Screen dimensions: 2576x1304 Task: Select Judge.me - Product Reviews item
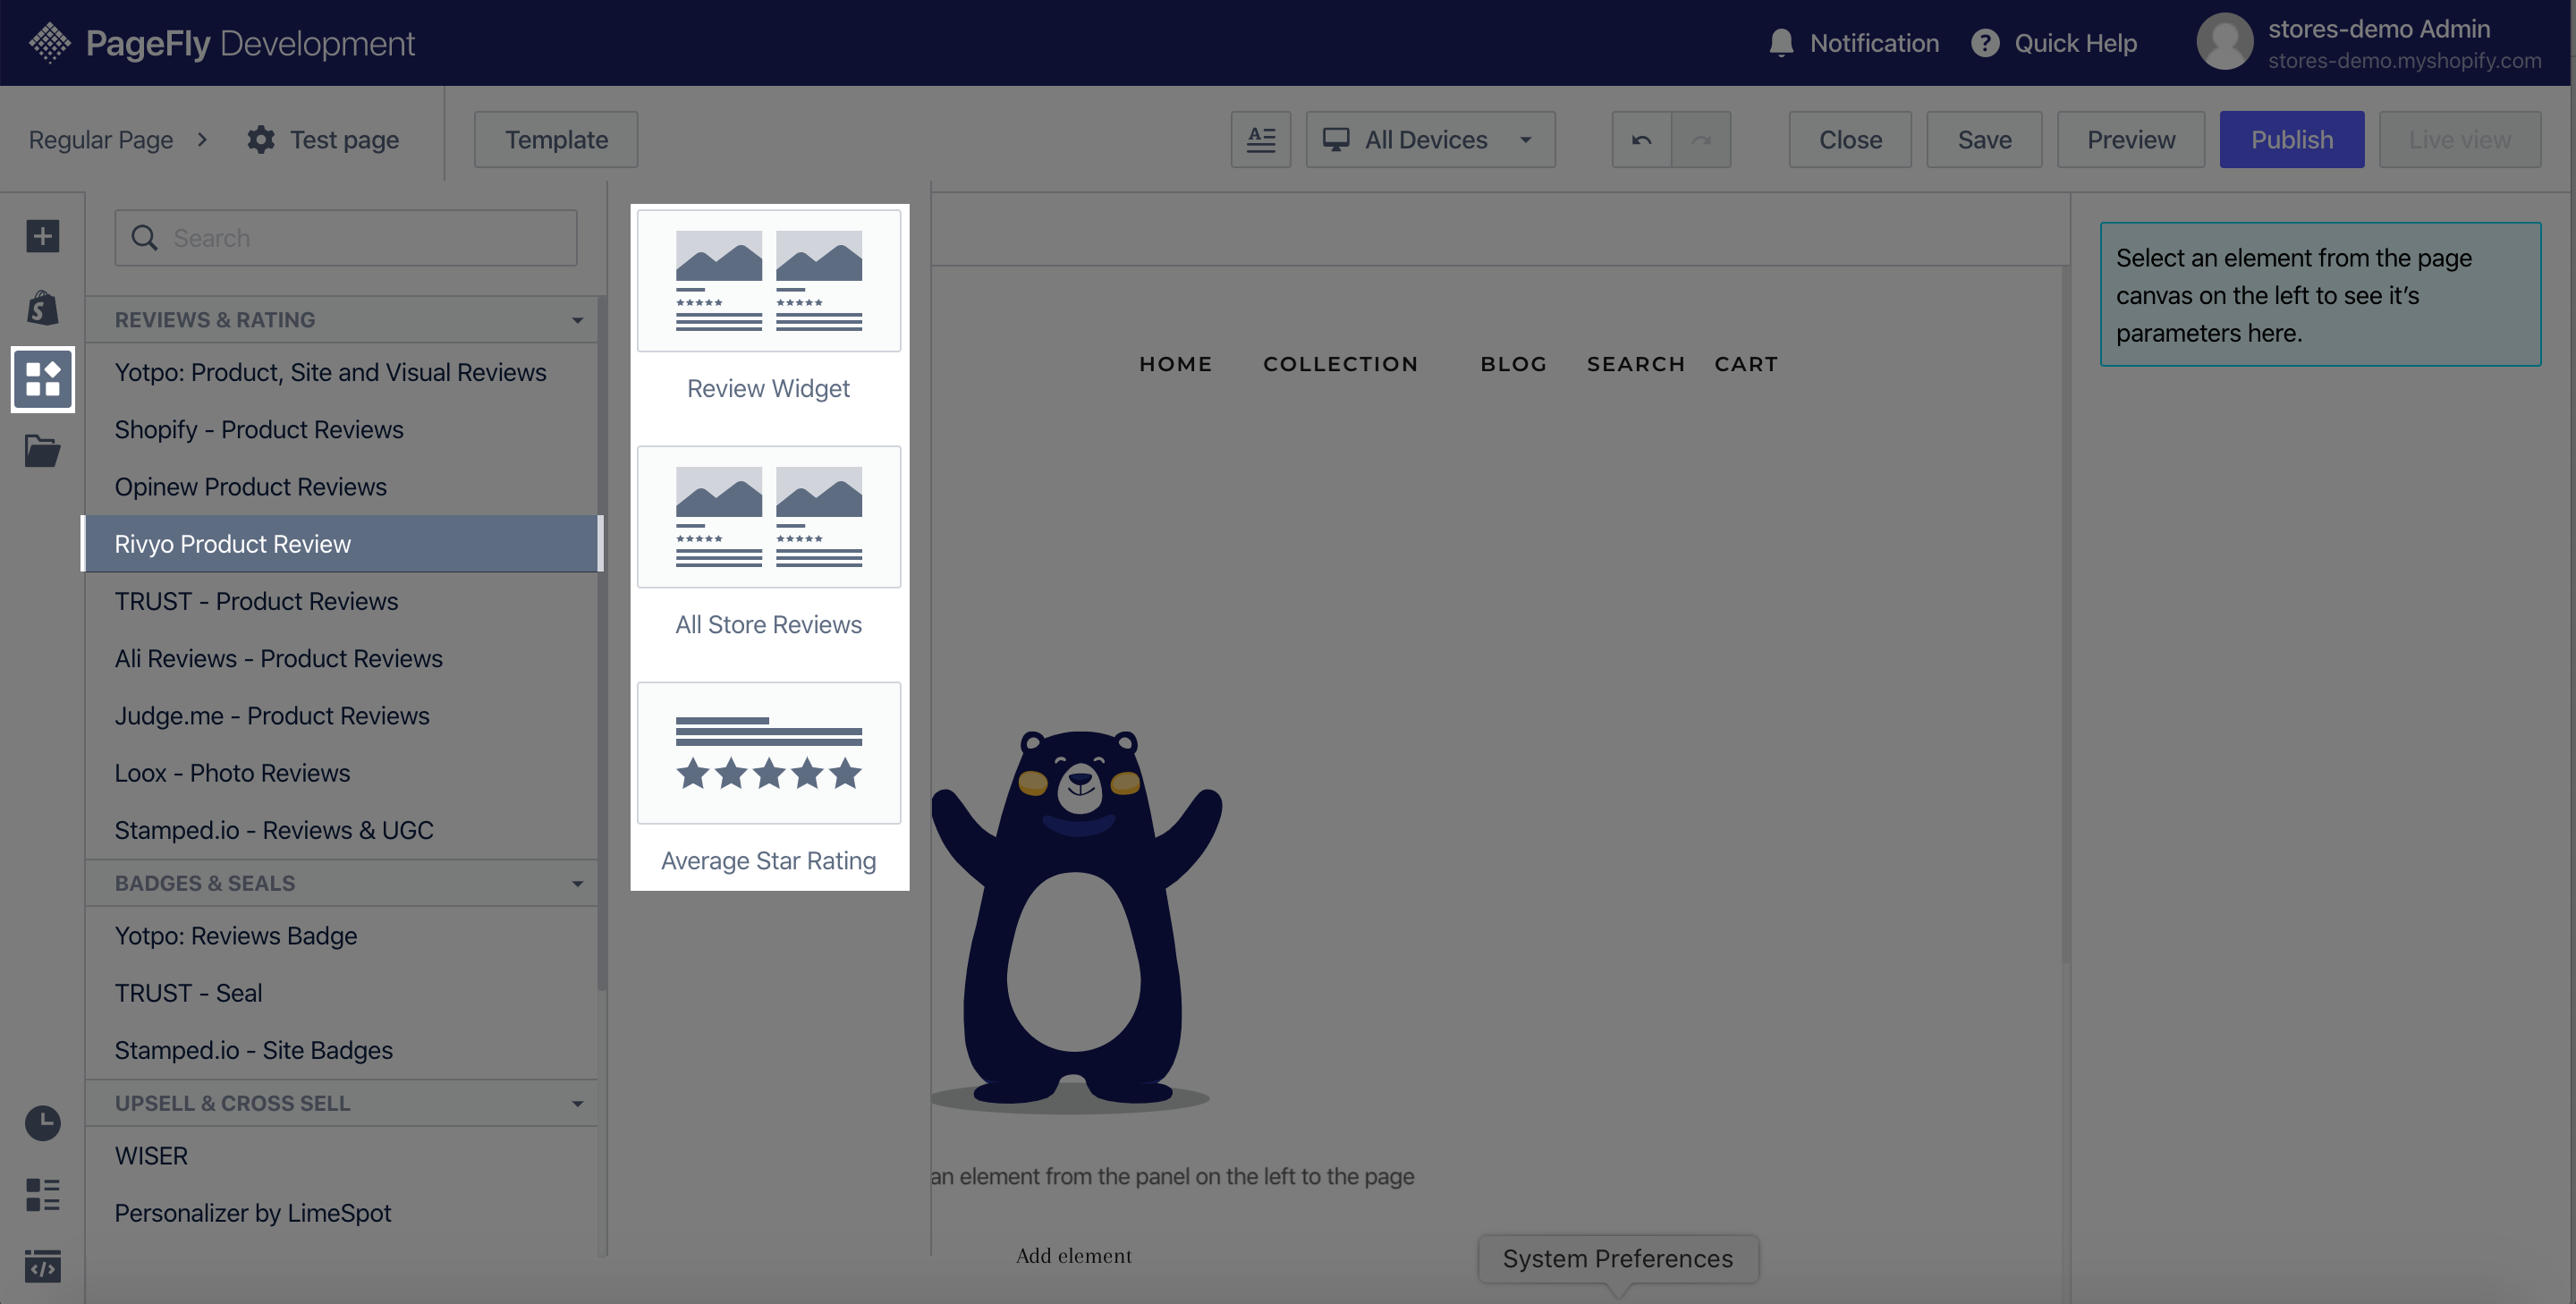tap(272, 716)
